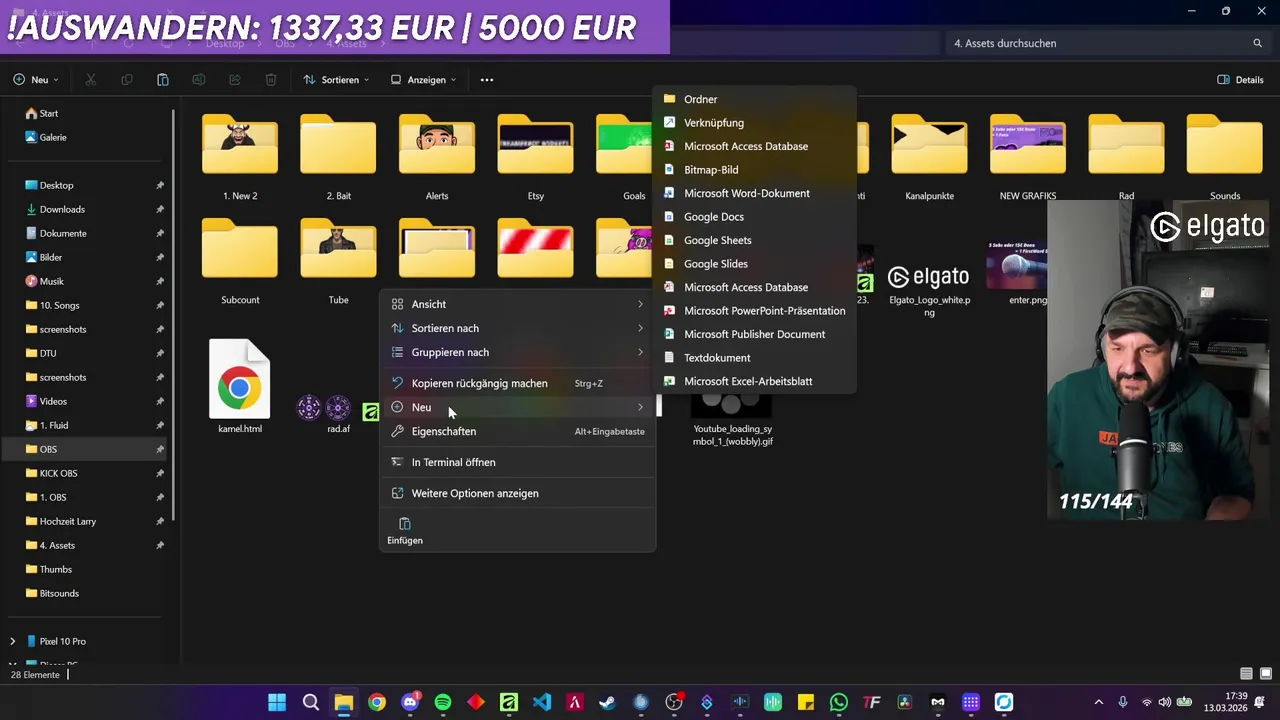This screenshot has width=1280, height=720.
Task: Click Eigenschaften in context menu
Action: point(518,431)
